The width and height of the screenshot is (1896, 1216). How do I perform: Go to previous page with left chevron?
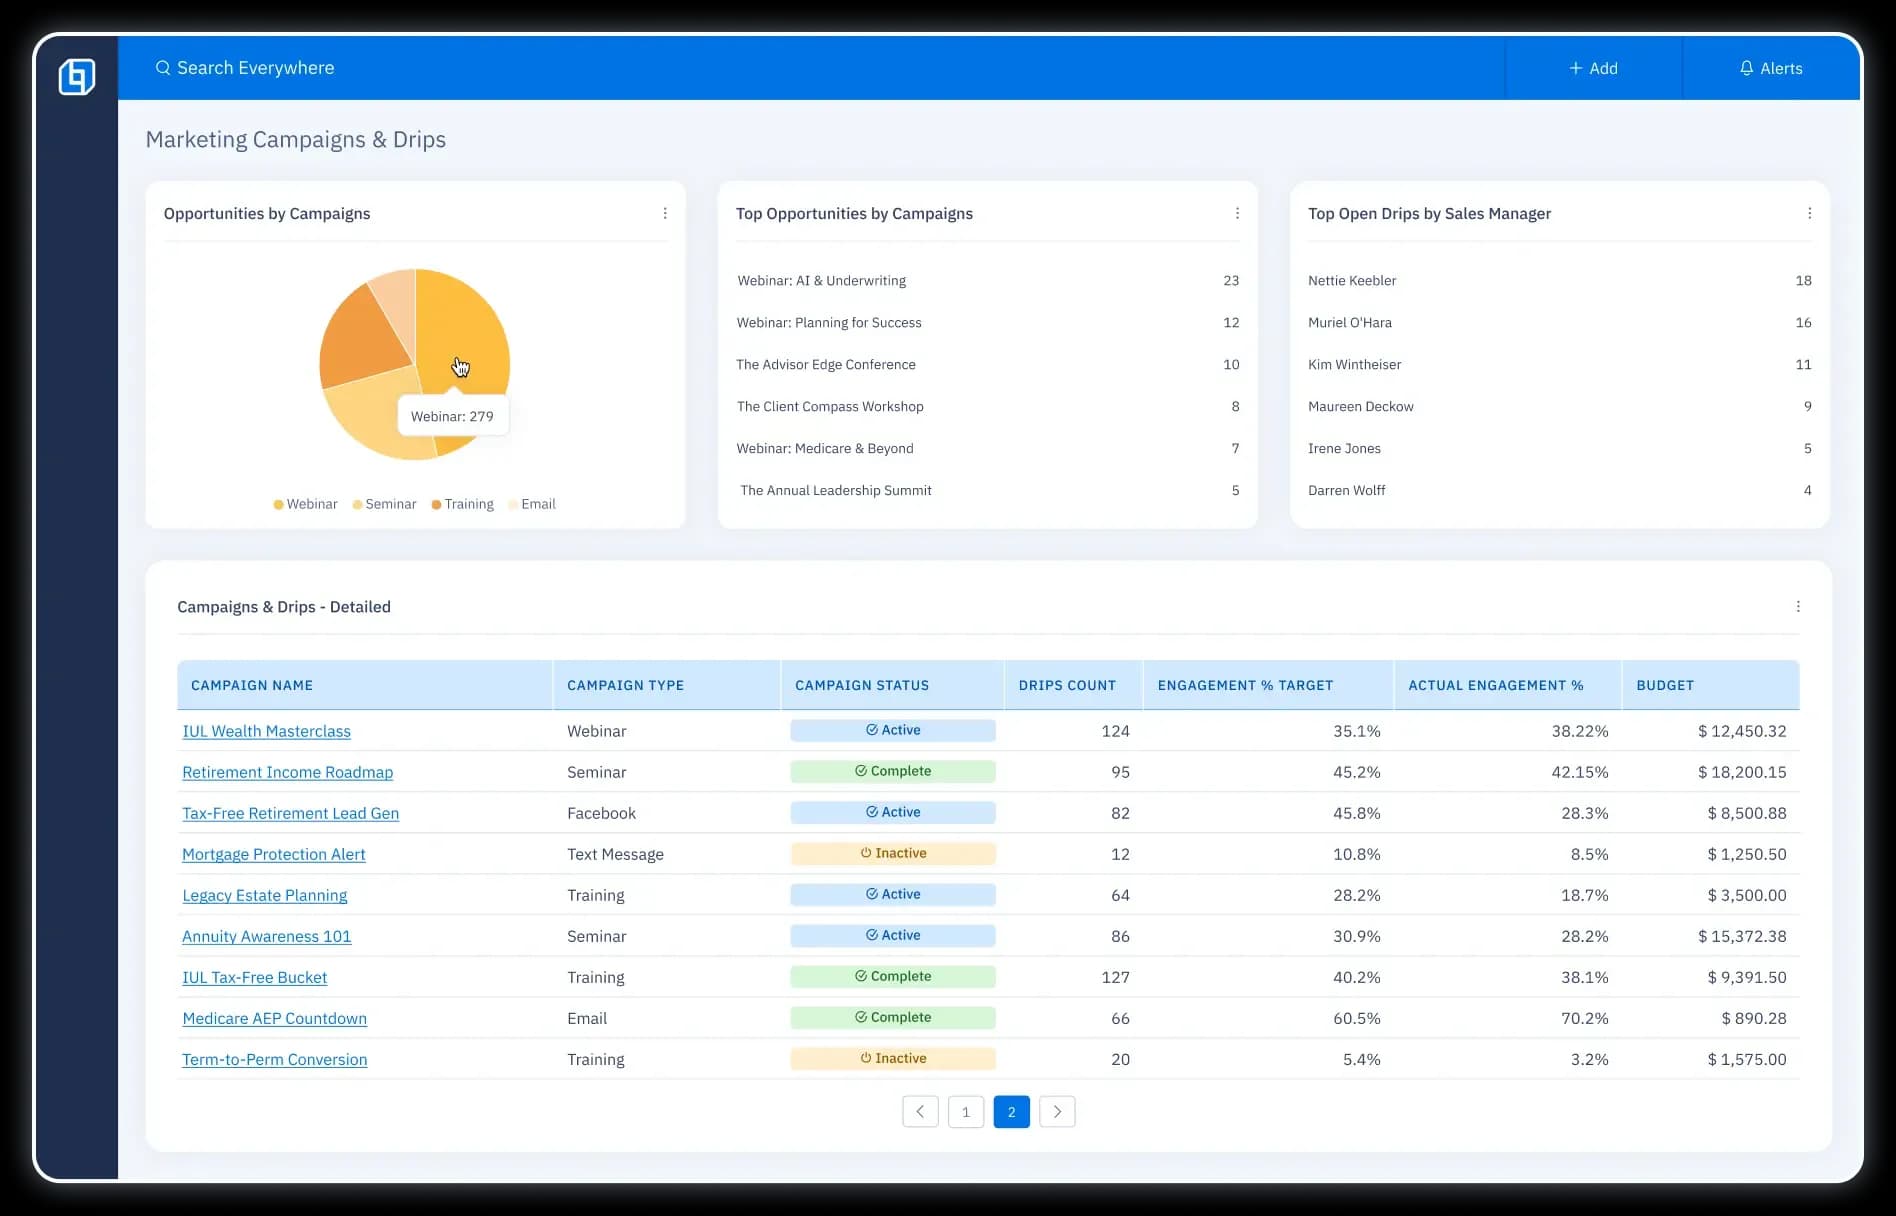point(920,1112)
